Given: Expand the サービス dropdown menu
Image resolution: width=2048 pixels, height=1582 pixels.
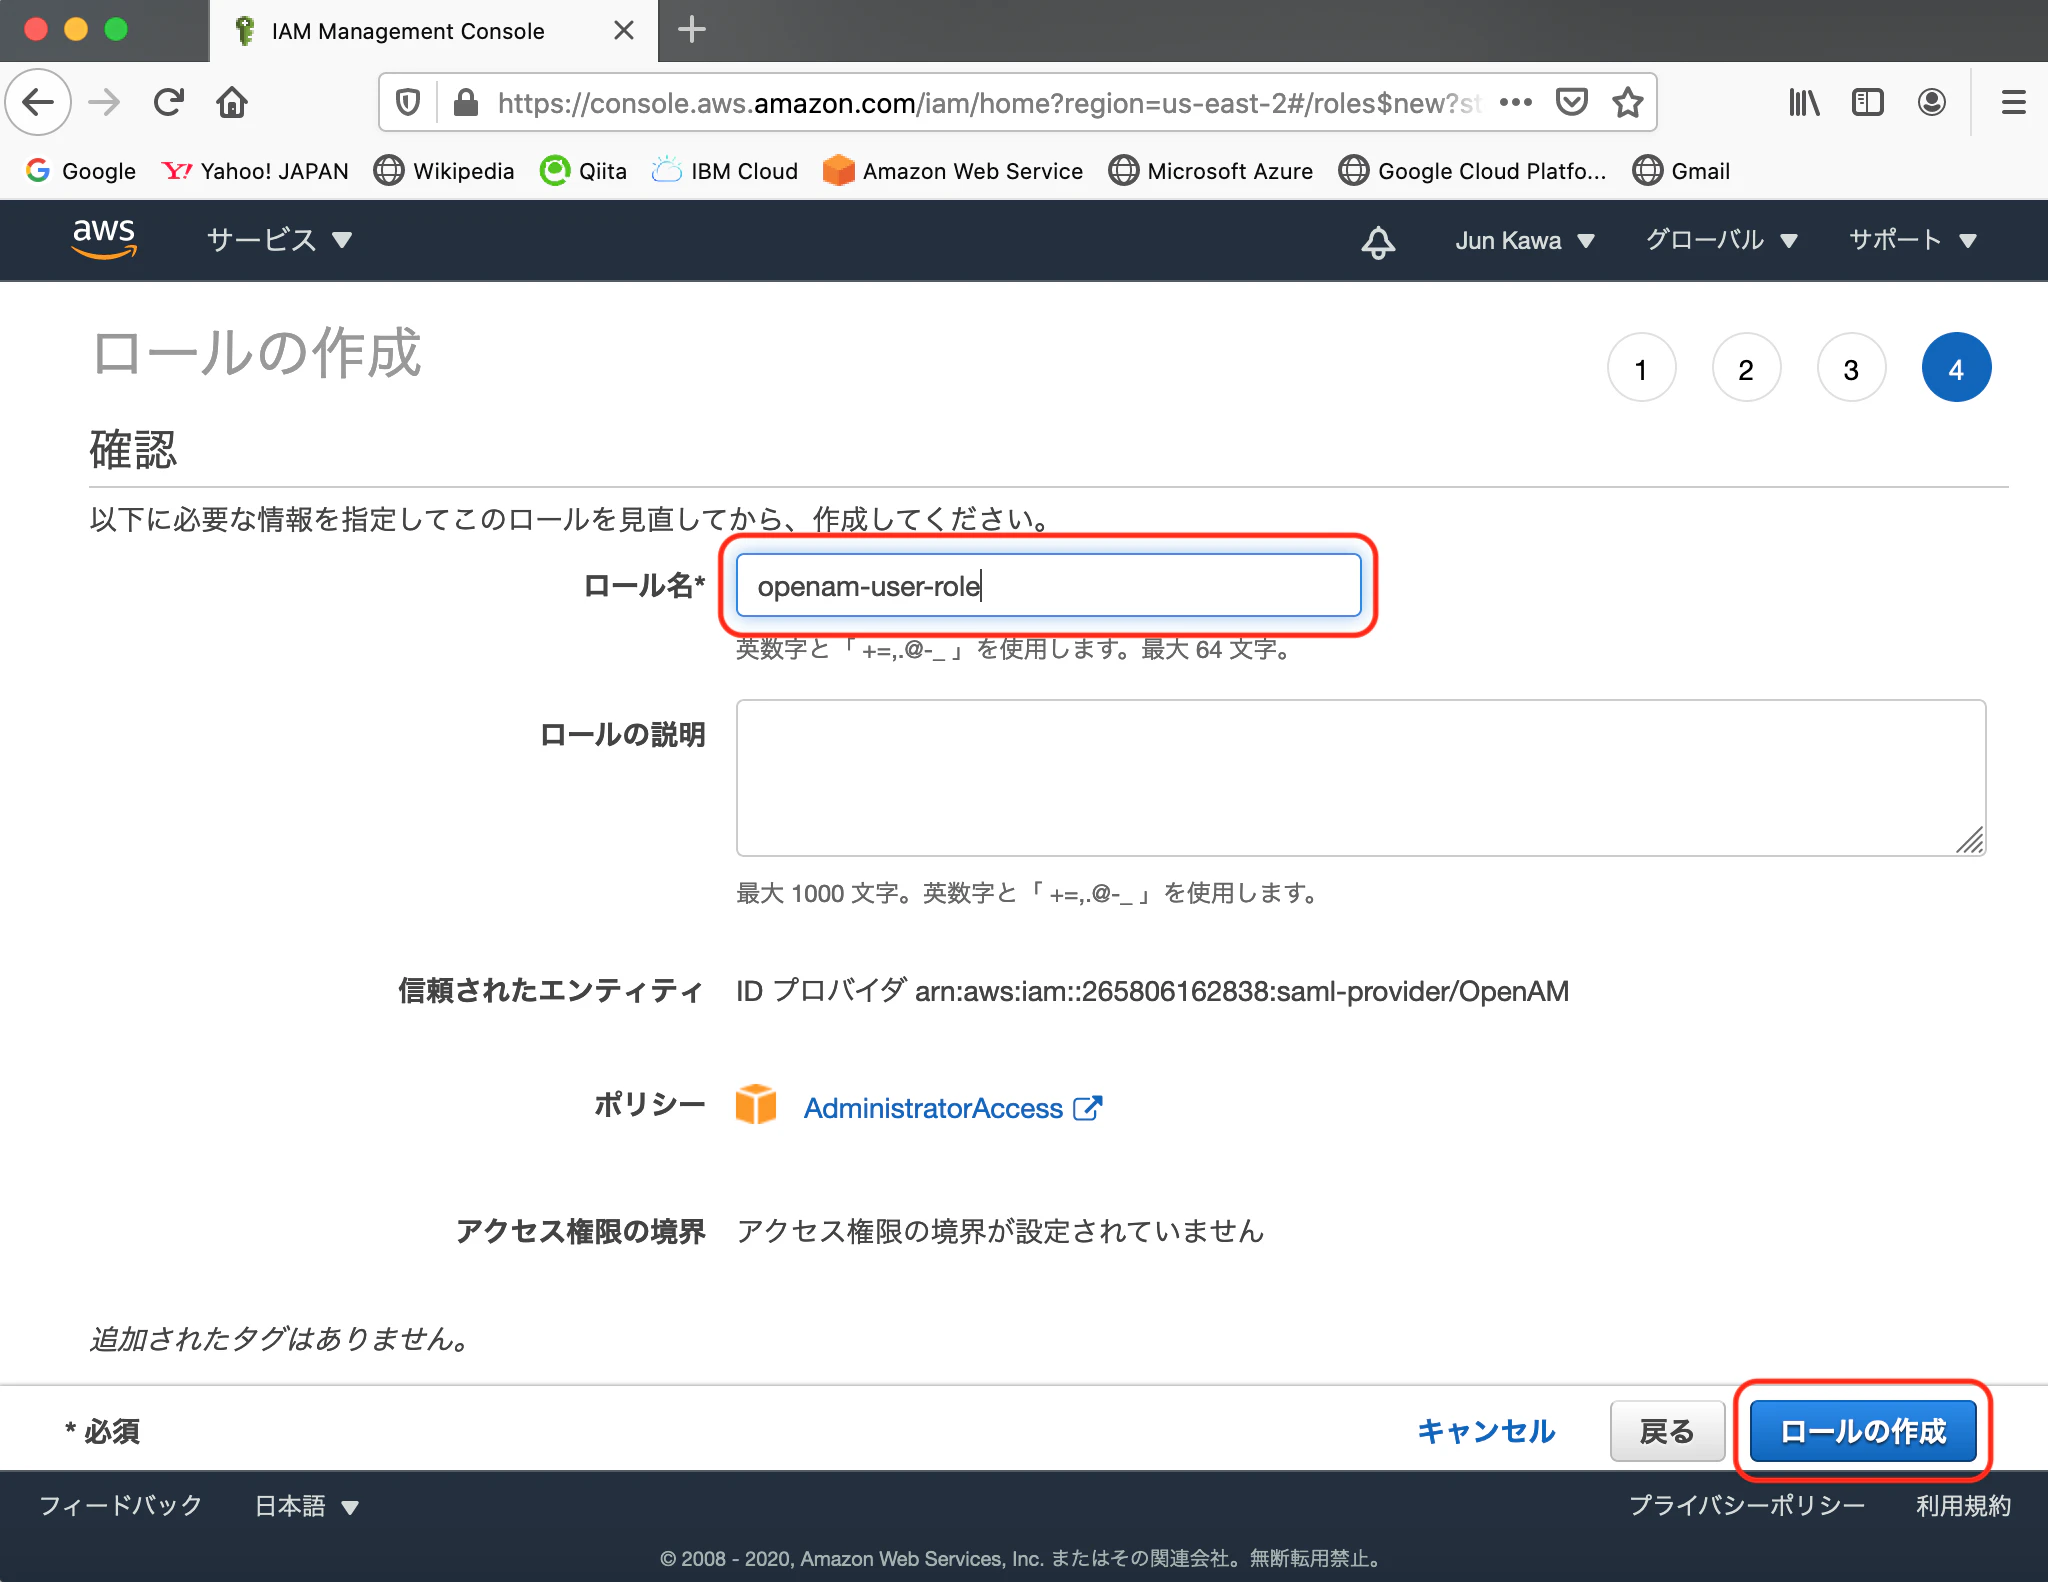Looking at the screenshot, I should pyautogui.click(x=279, y=240).
